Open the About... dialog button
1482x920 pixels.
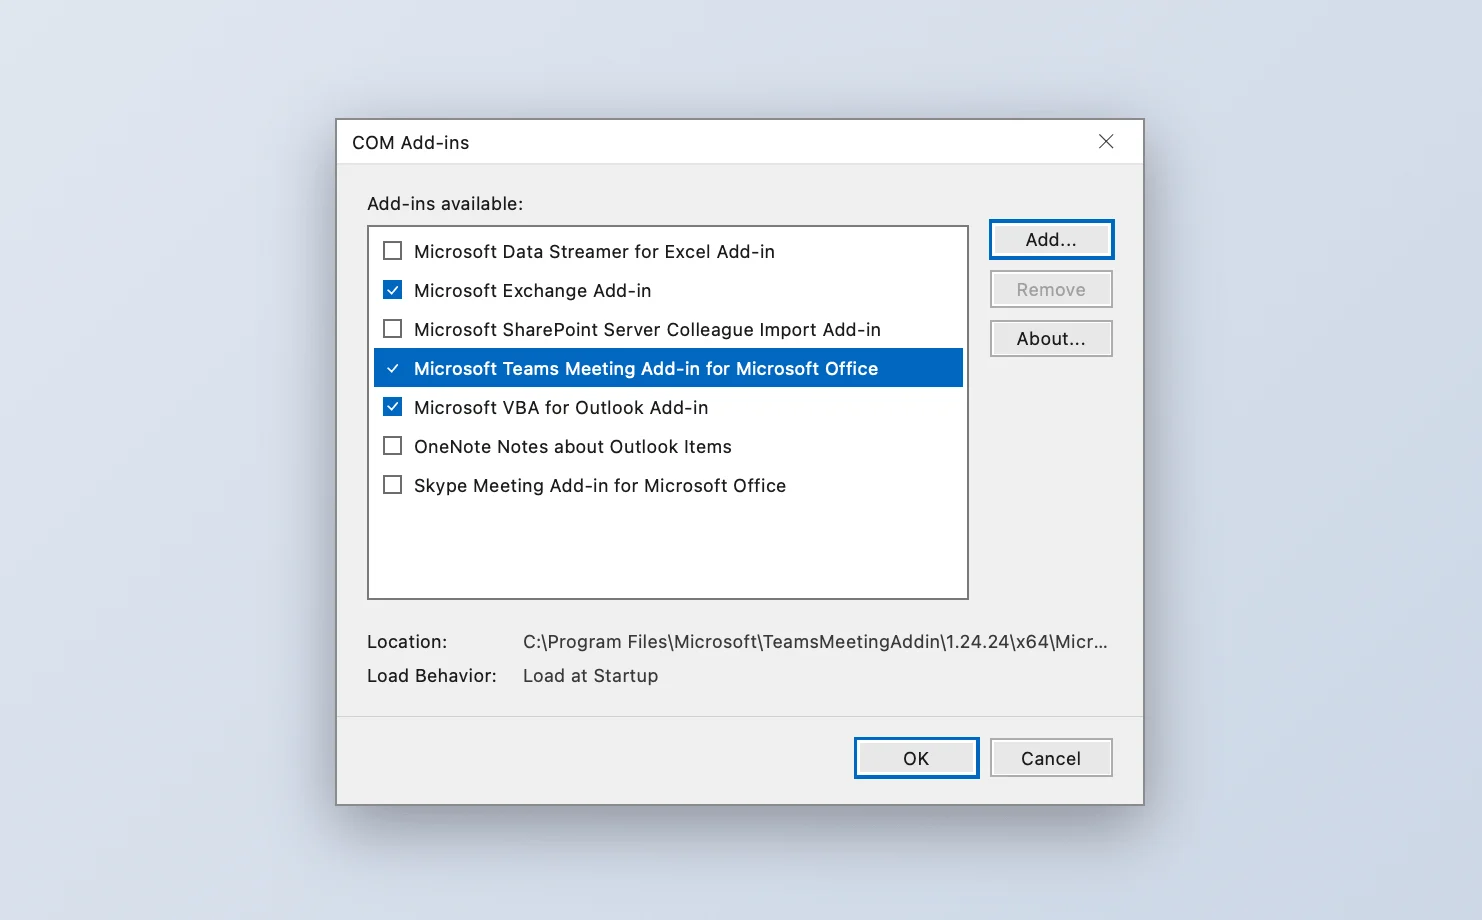point(1051,339)
